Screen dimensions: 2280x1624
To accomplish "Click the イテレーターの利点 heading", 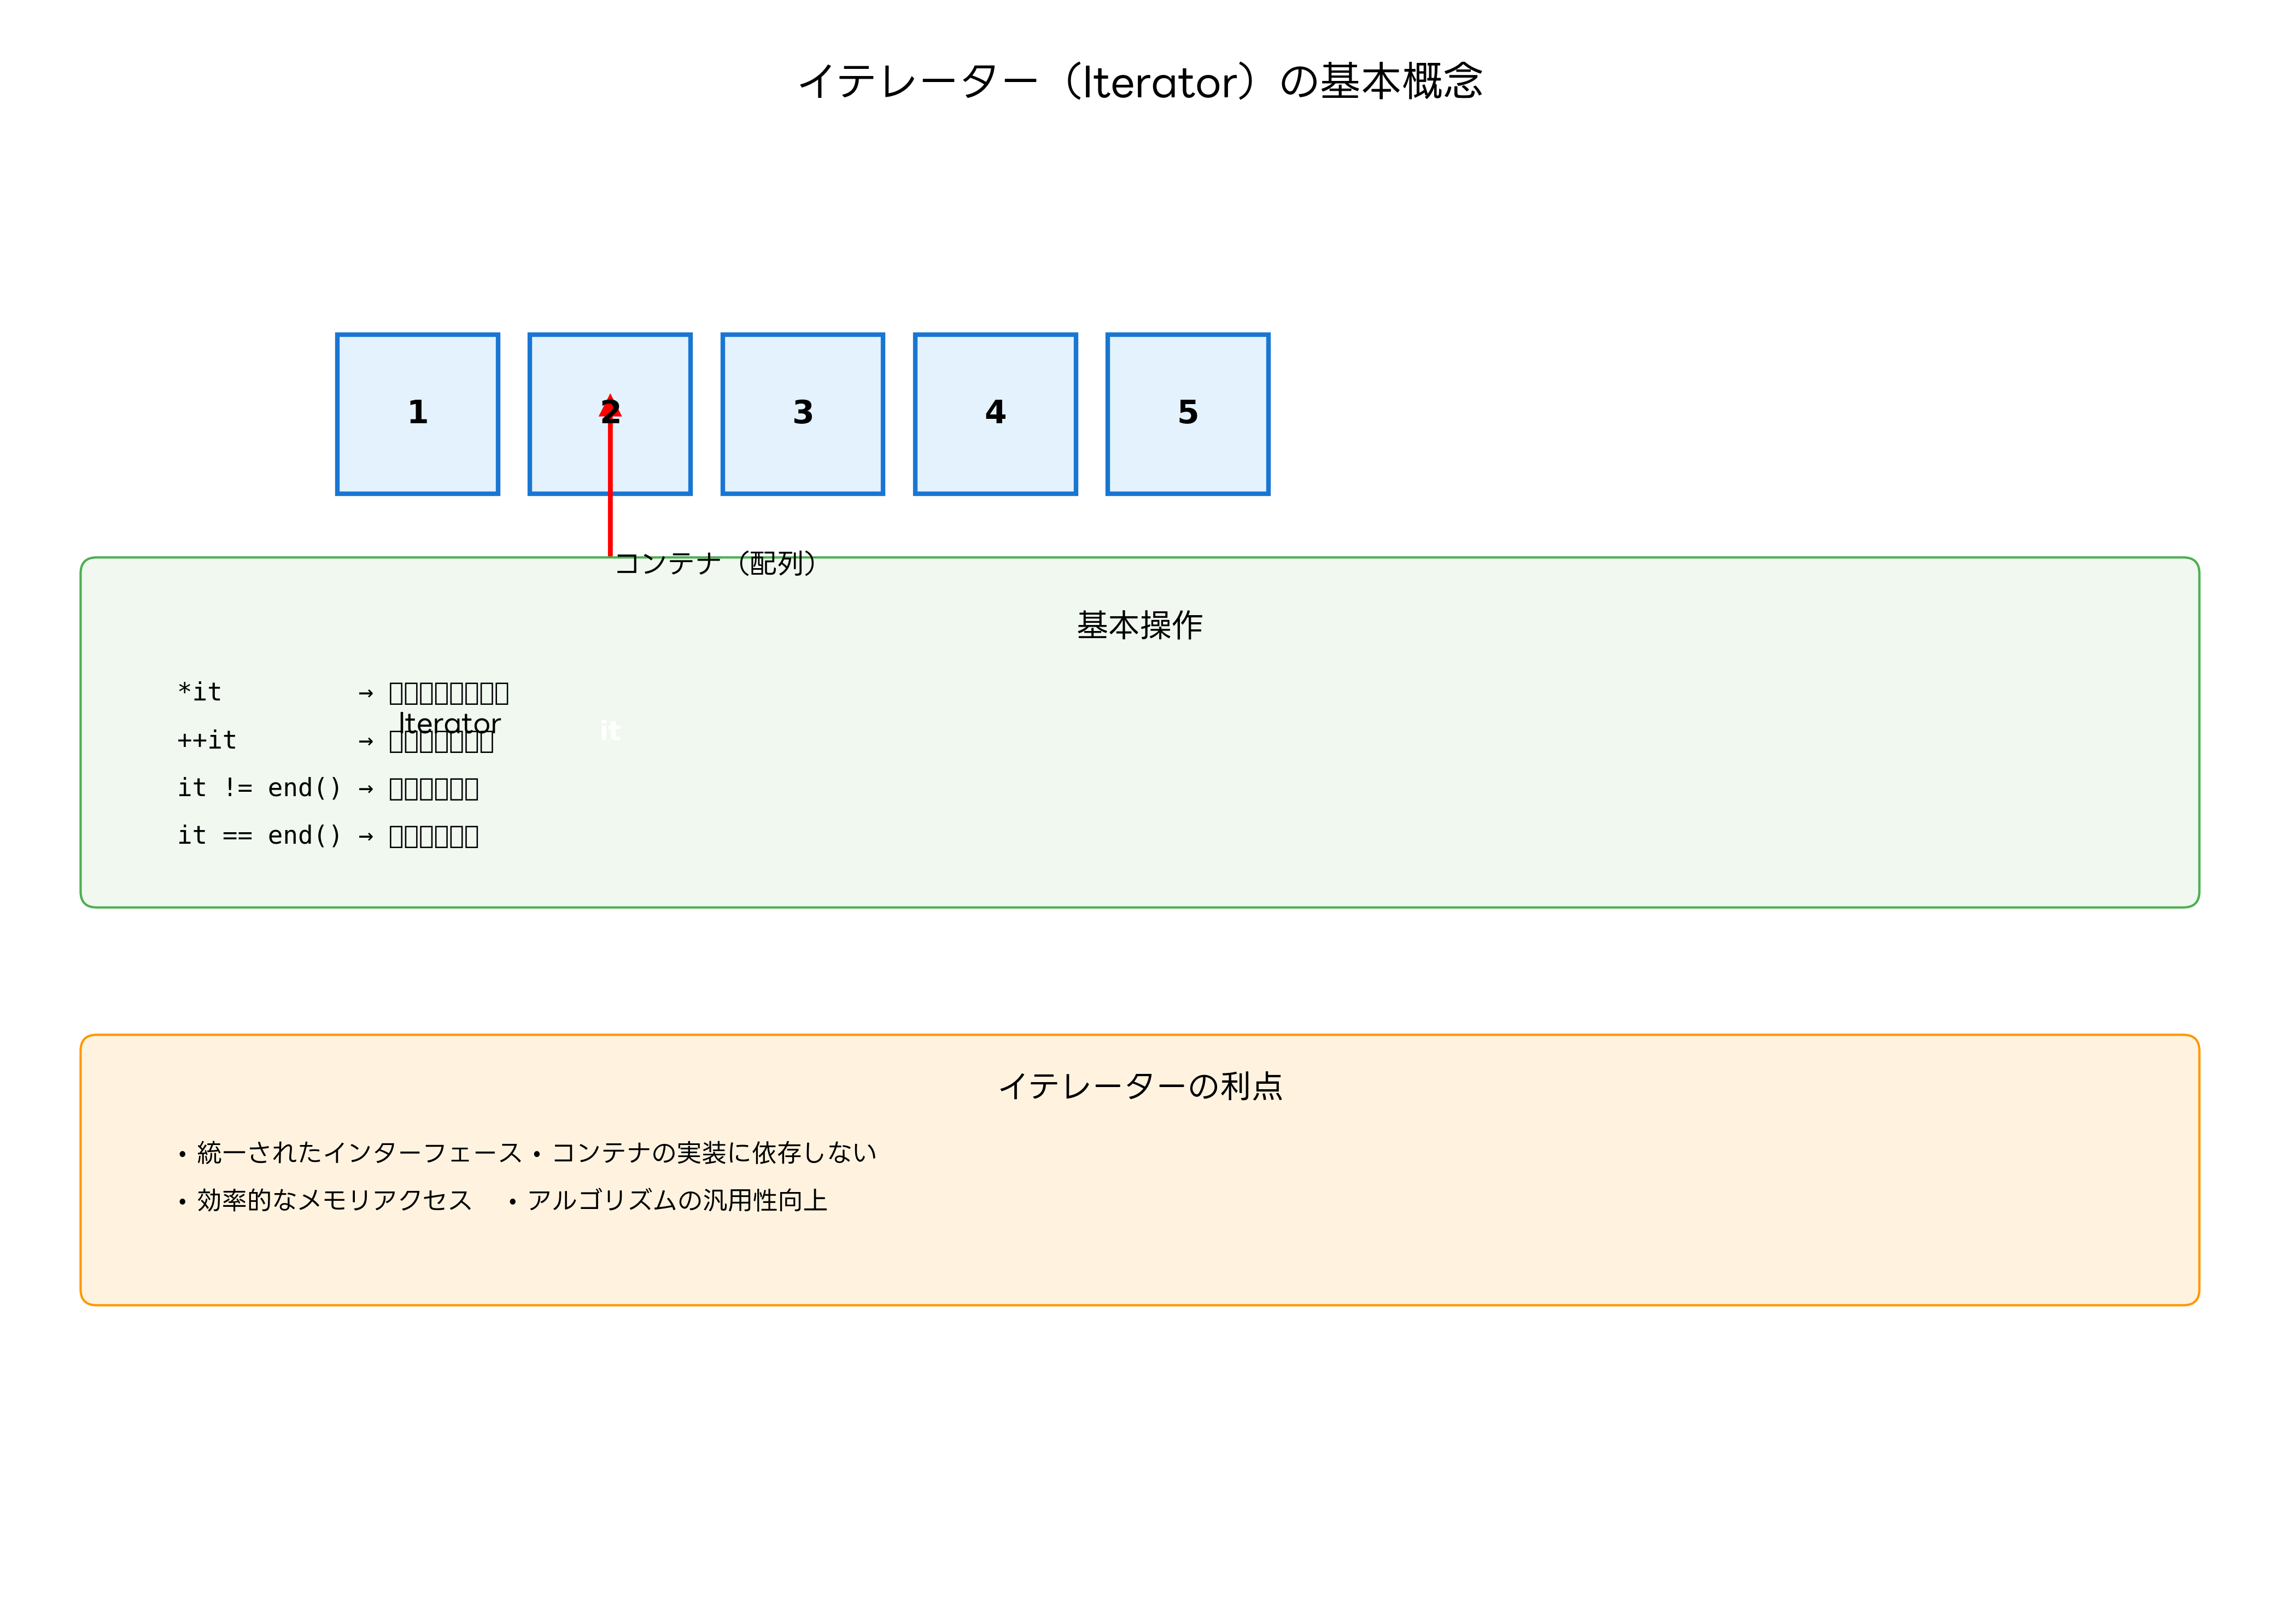I will [1140, 1086].
